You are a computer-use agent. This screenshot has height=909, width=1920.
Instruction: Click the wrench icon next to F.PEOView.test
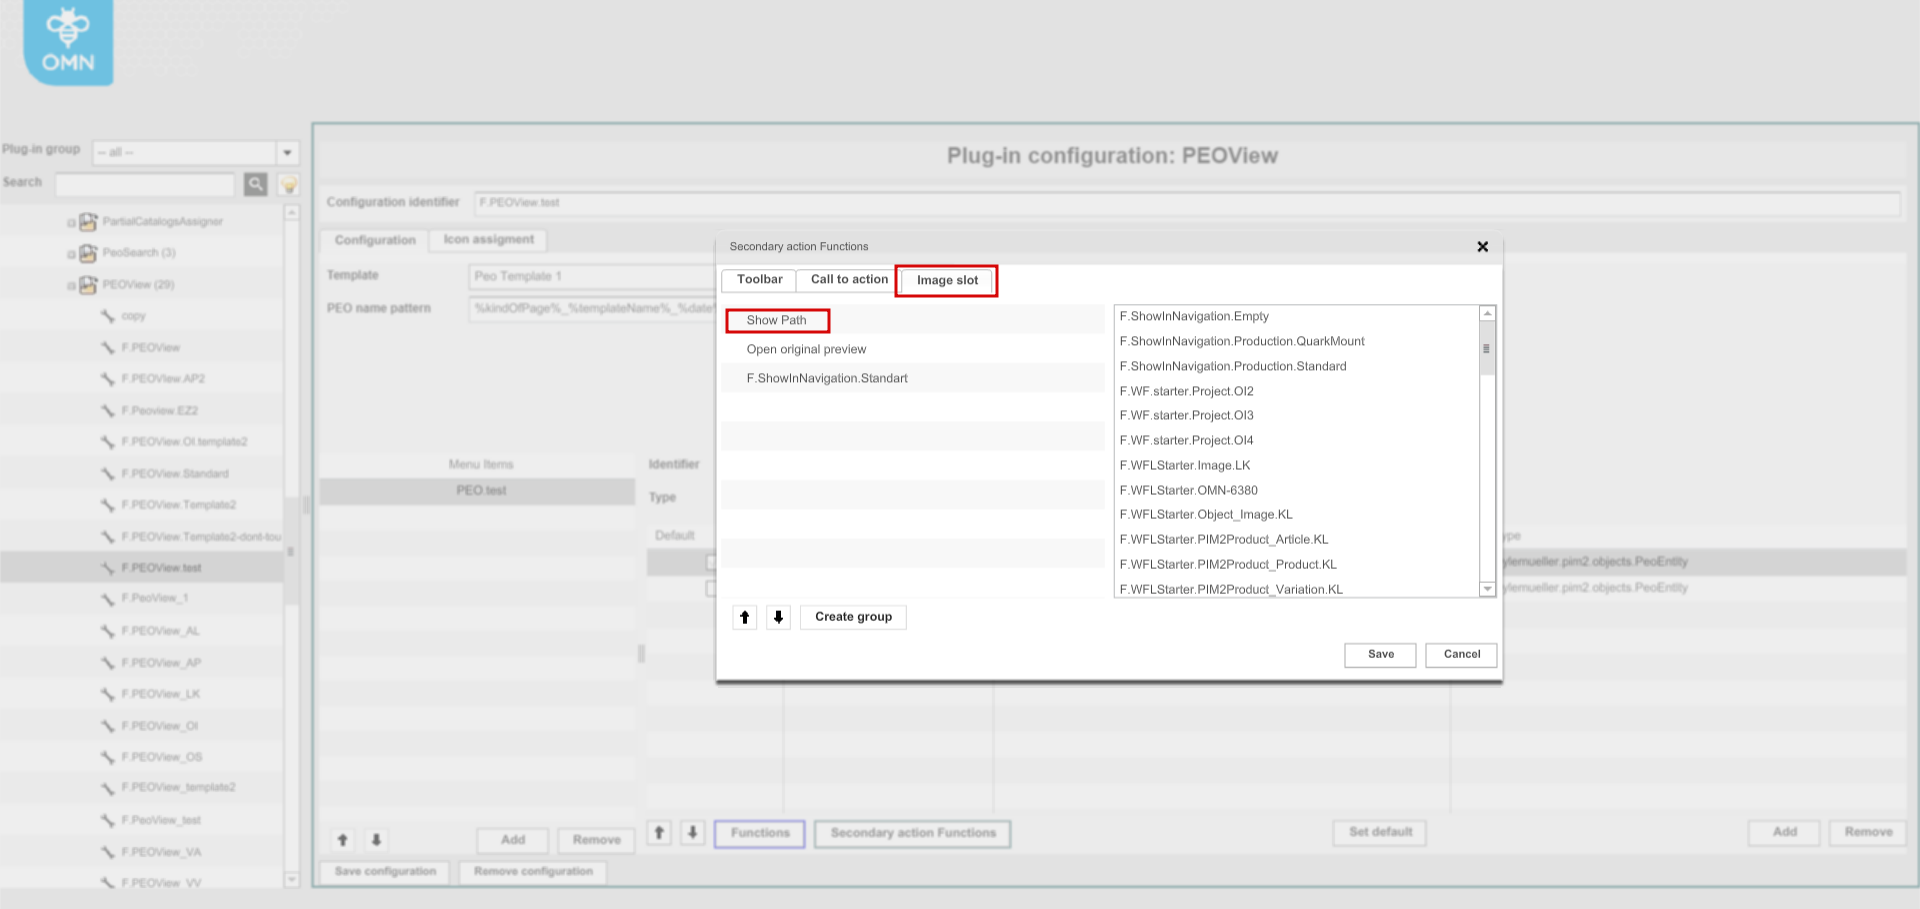(x=106, y=567)
